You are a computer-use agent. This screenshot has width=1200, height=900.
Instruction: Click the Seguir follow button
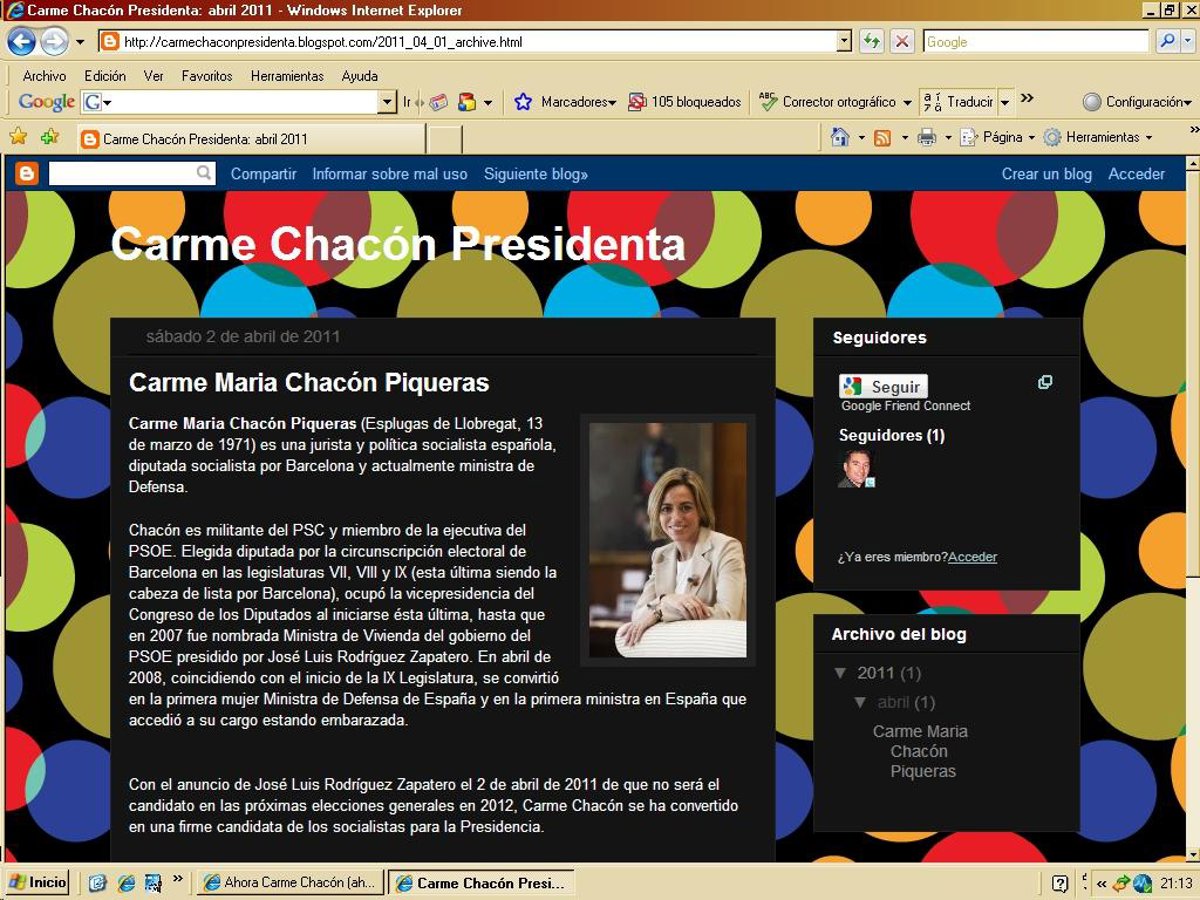tap(883, 387)
